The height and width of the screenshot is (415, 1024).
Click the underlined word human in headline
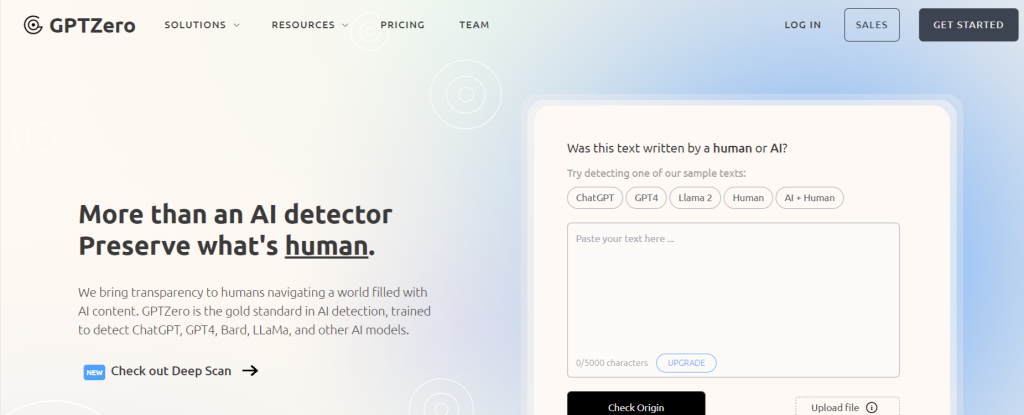[327, 247]
